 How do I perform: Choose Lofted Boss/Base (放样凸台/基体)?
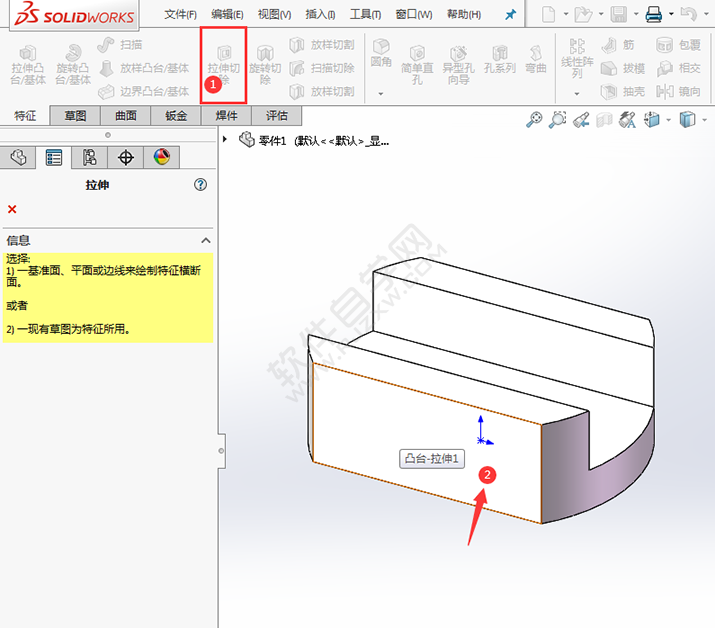144,68
